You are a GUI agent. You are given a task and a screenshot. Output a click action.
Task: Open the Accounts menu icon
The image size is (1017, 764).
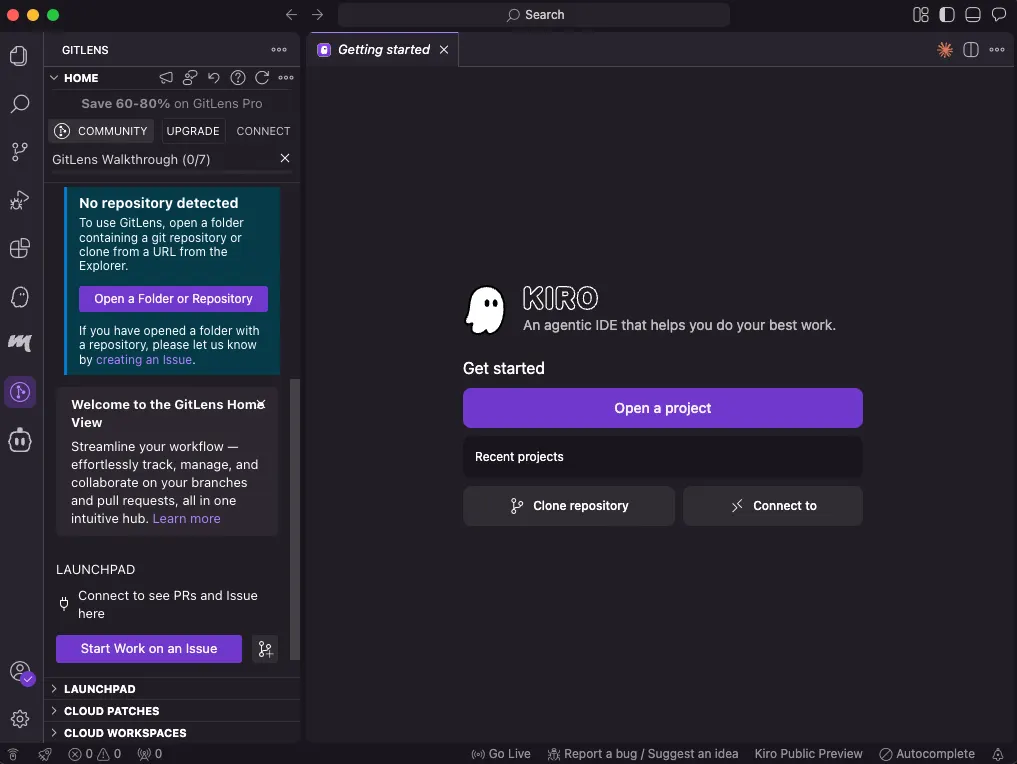[21, 672]
